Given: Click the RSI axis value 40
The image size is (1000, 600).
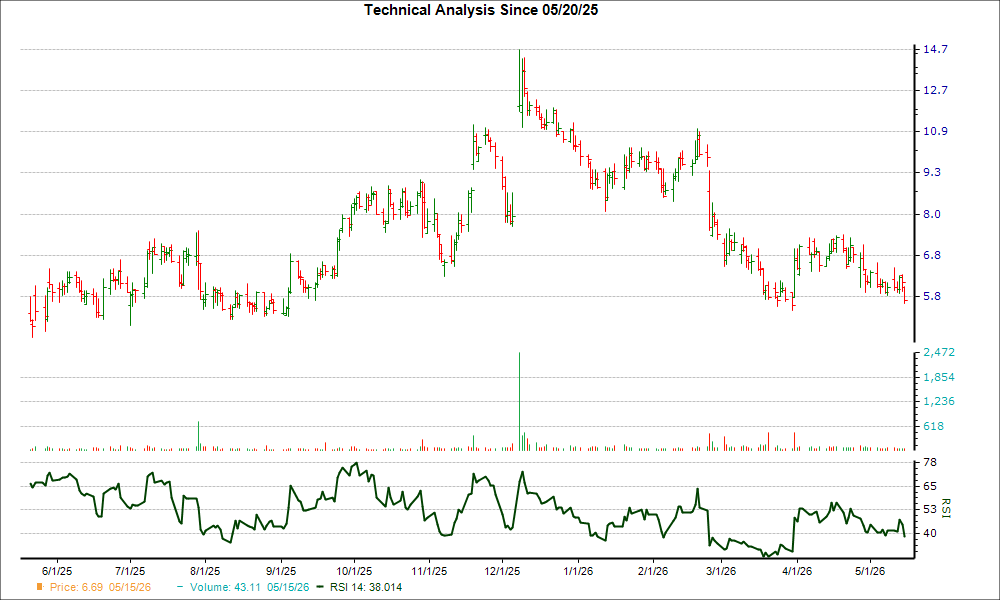Looking at the screenshot, I should tap(929, 533).
